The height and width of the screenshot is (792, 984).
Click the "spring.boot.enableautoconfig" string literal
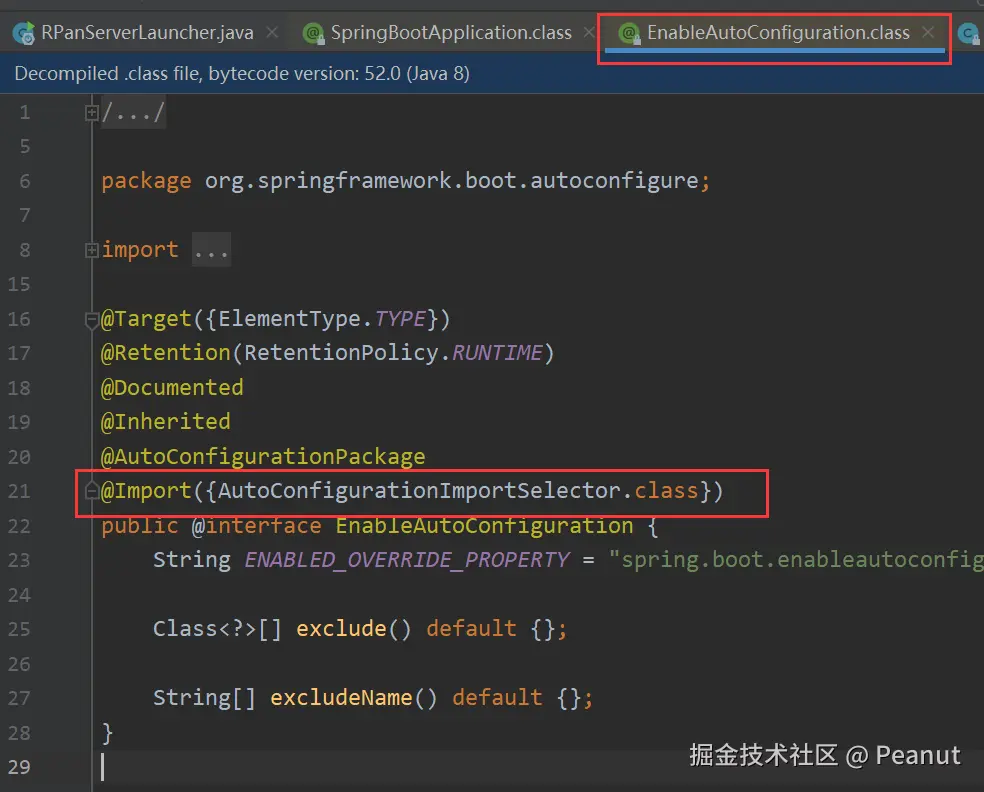[796, 559]
